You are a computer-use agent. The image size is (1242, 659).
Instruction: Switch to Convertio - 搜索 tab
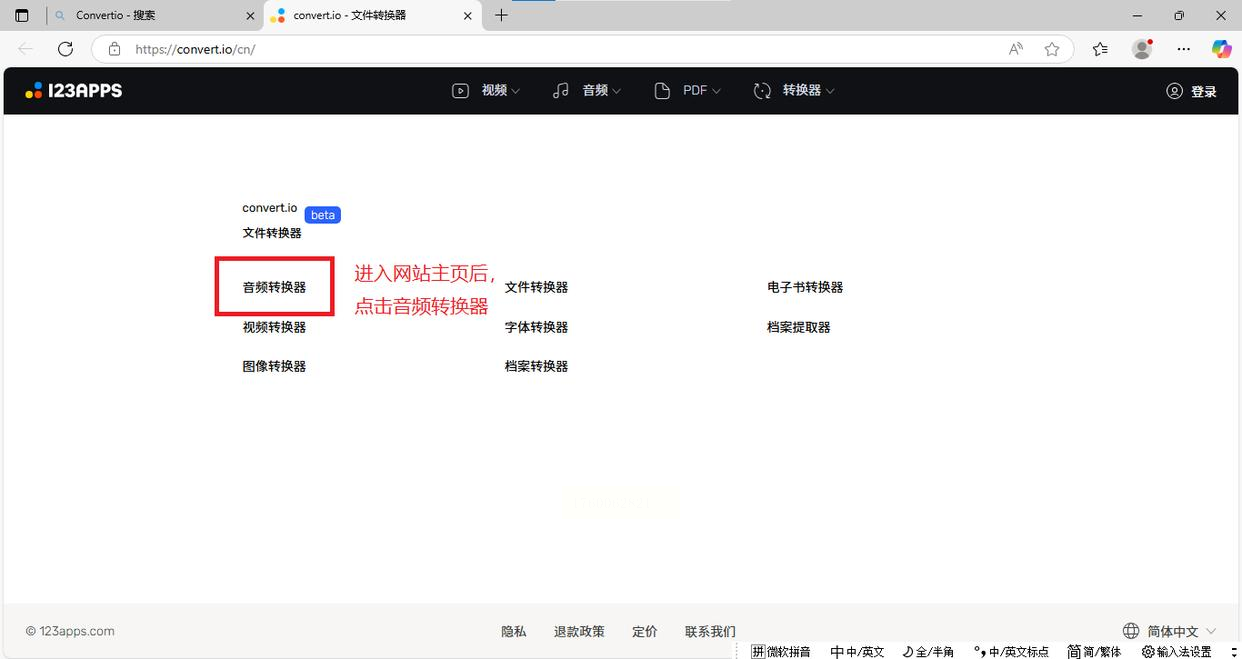(x=156, y=16)
